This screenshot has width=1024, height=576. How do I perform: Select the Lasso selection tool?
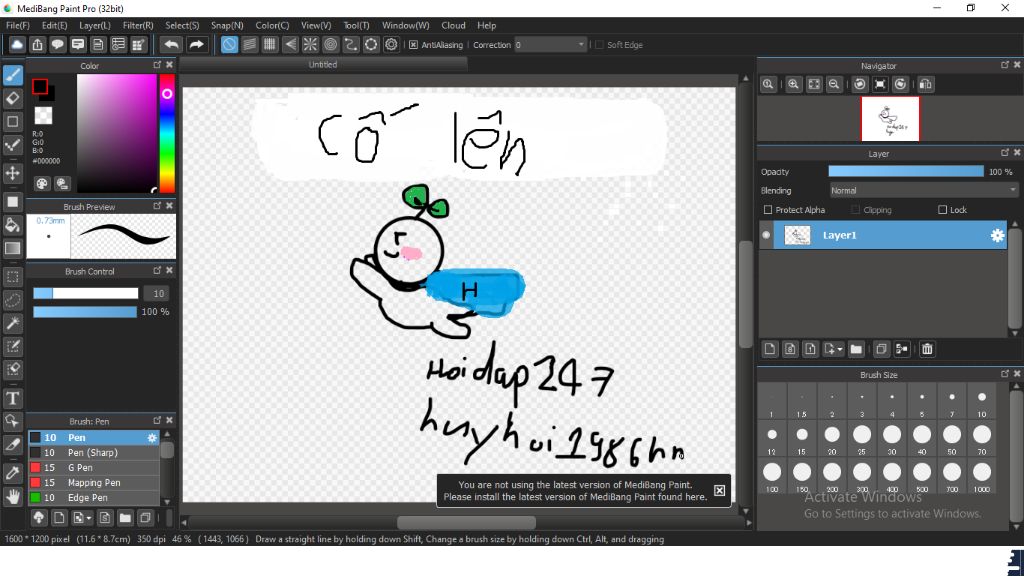click(x=12, y=300)
